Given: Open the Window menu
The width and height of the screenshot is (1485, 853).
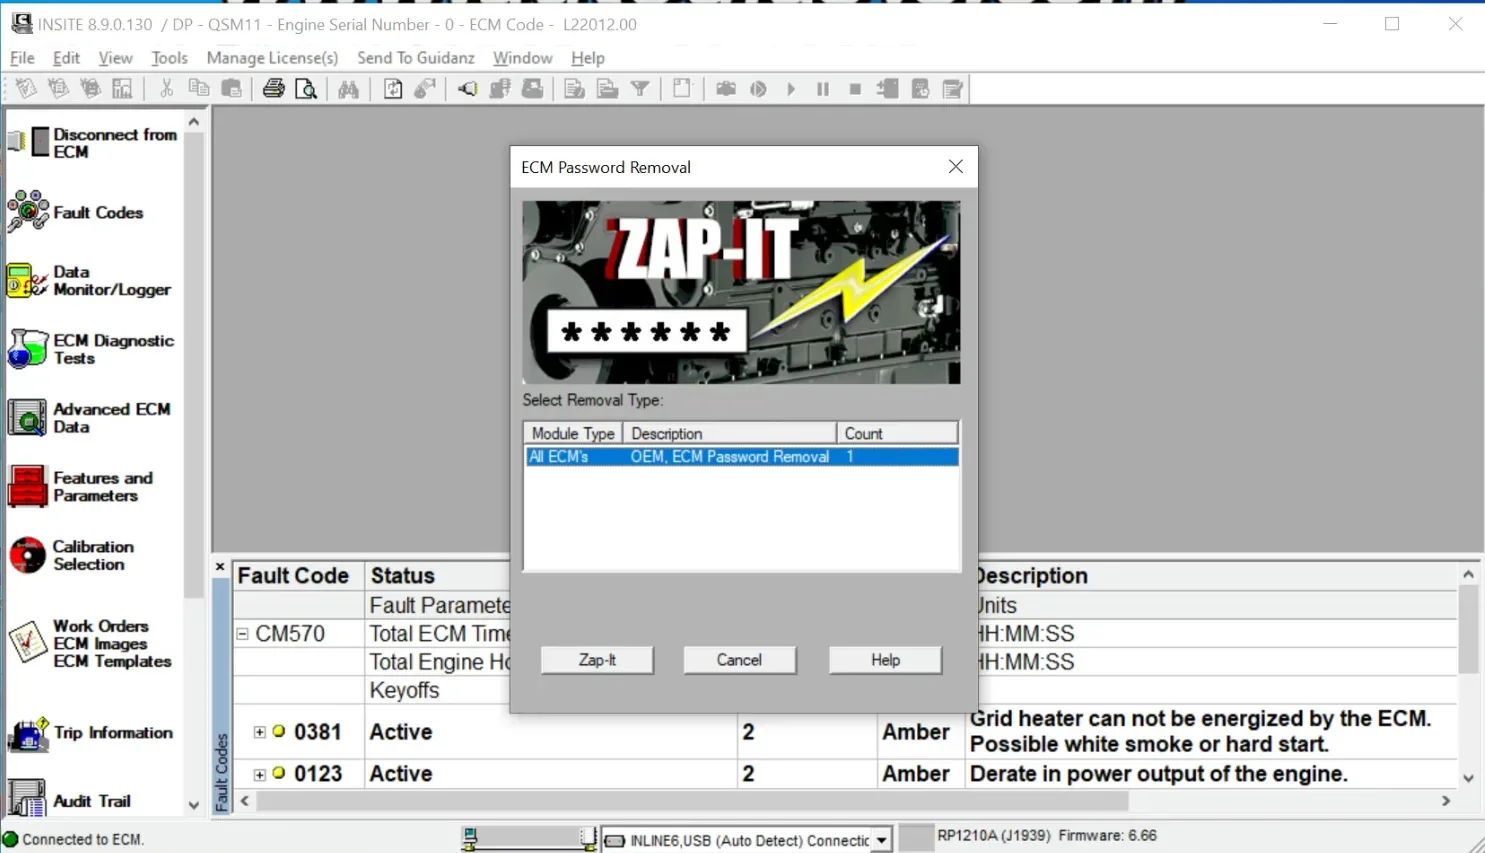Looking at the screenshot, I should pos(522,58).
